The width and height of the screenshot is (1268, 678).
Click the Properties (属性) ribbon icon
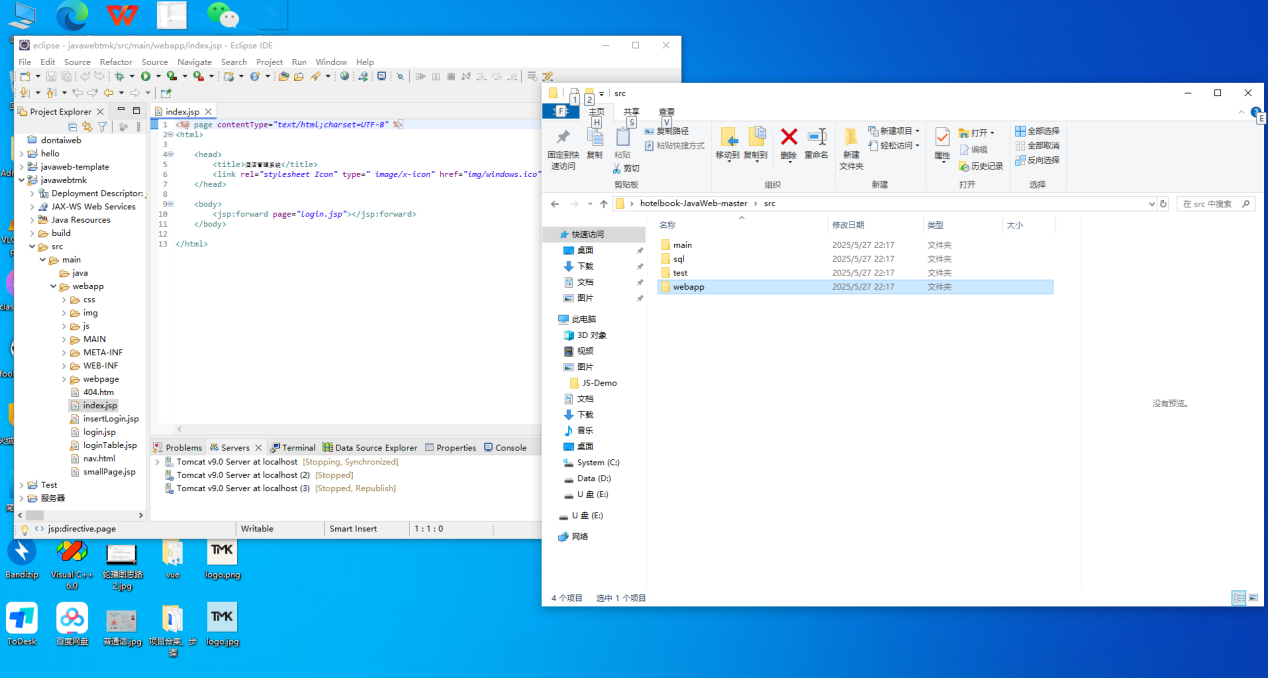[x=942, y=138]
